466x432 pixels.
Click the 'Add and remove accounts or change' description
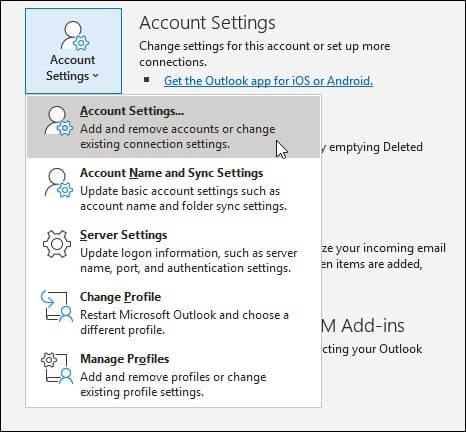pos(178,137)
